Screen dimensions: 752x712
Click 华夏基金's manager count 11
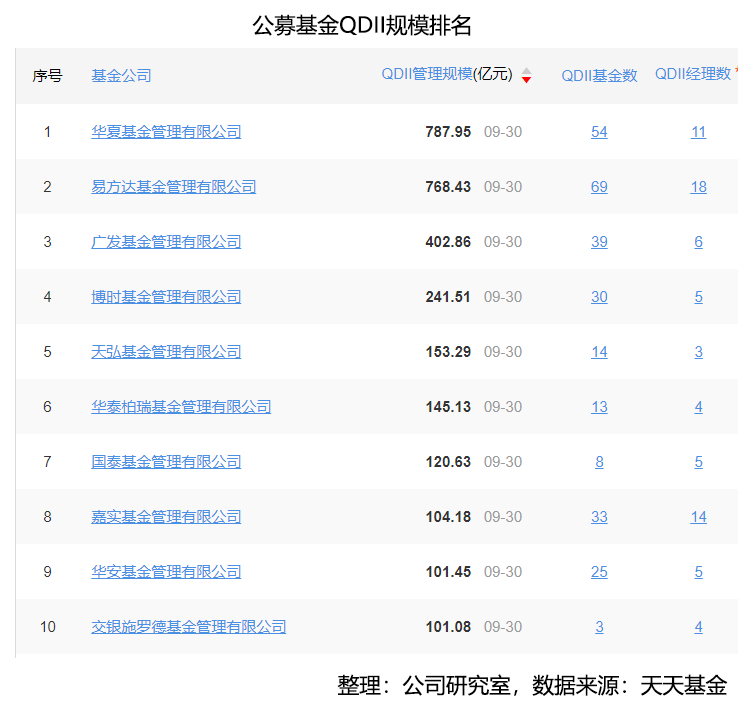click(x=698, y=132)
